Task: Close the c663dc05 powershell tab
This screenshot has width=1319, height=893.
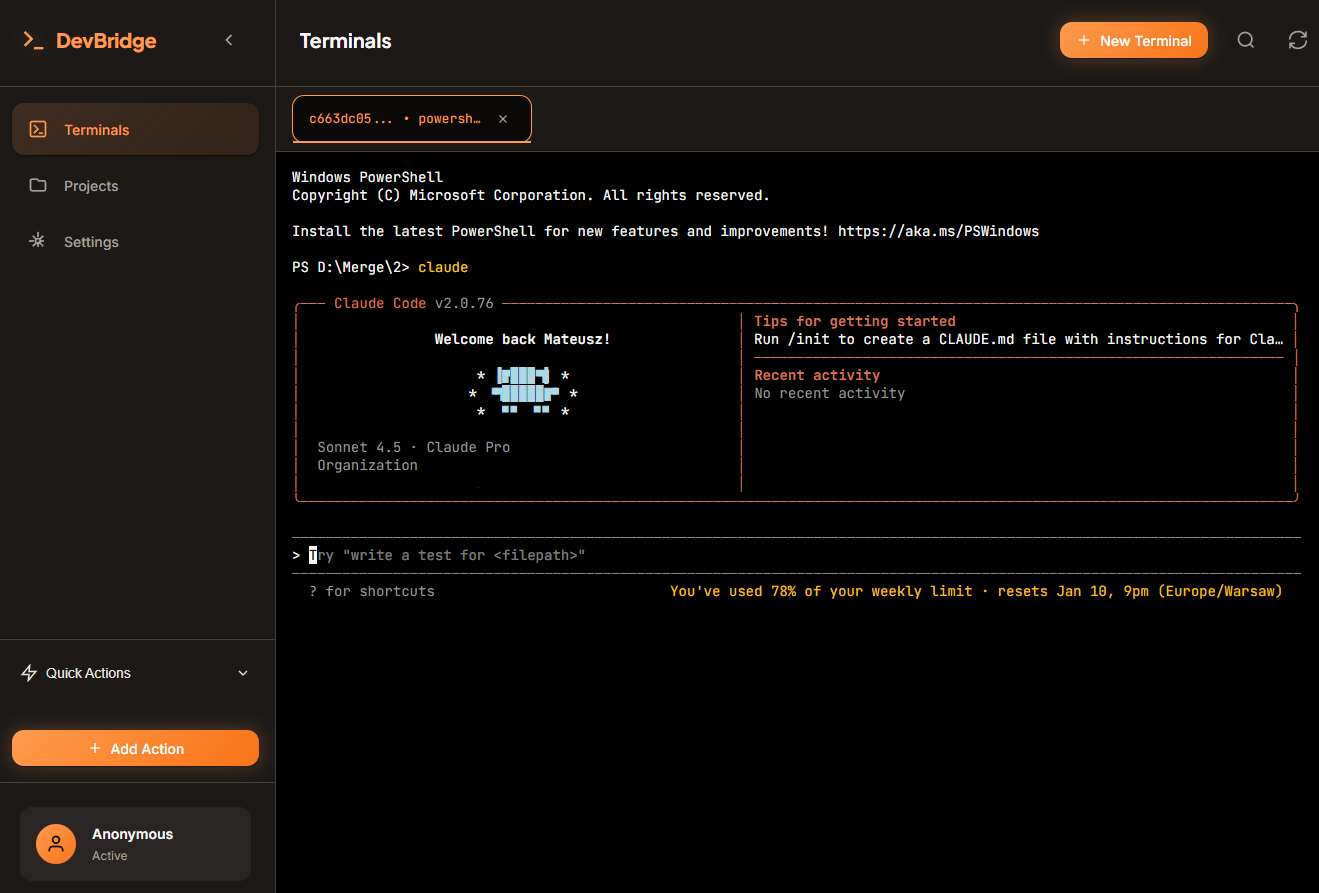Action: [x=503, y=119]
